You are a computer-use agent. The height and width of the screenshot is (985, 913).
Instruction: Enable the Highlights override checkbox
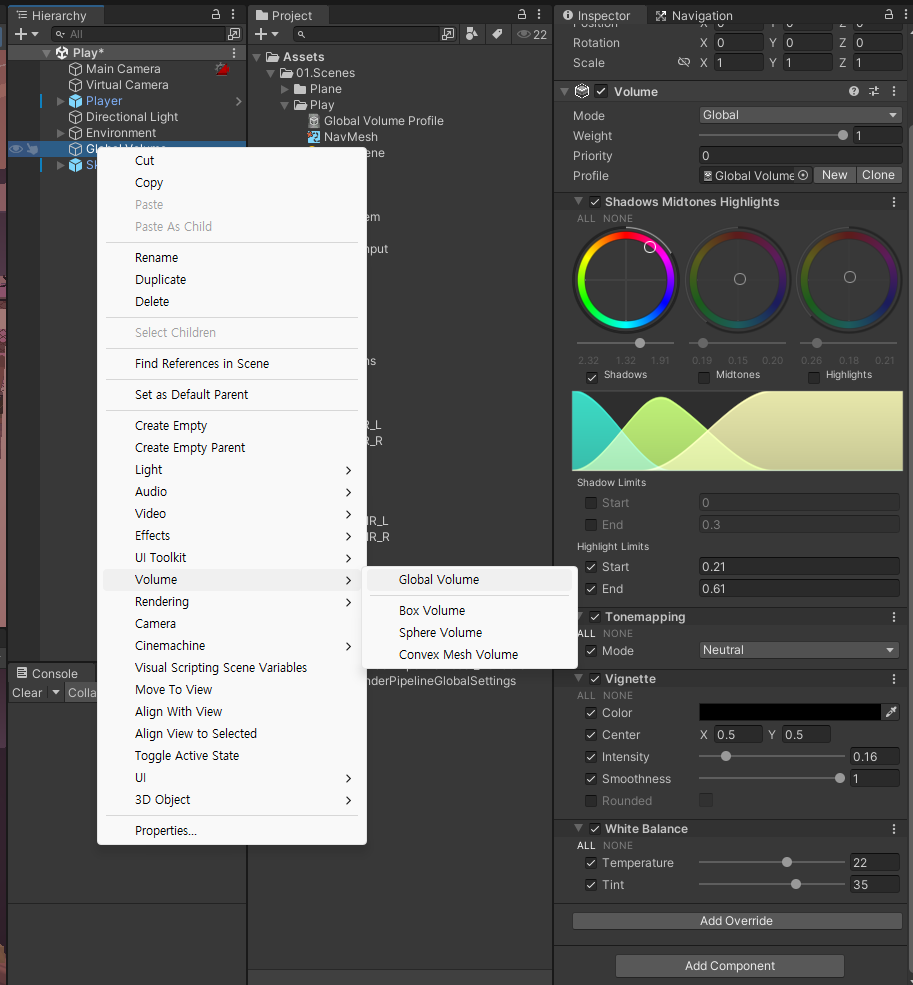(x=814, y=377)
